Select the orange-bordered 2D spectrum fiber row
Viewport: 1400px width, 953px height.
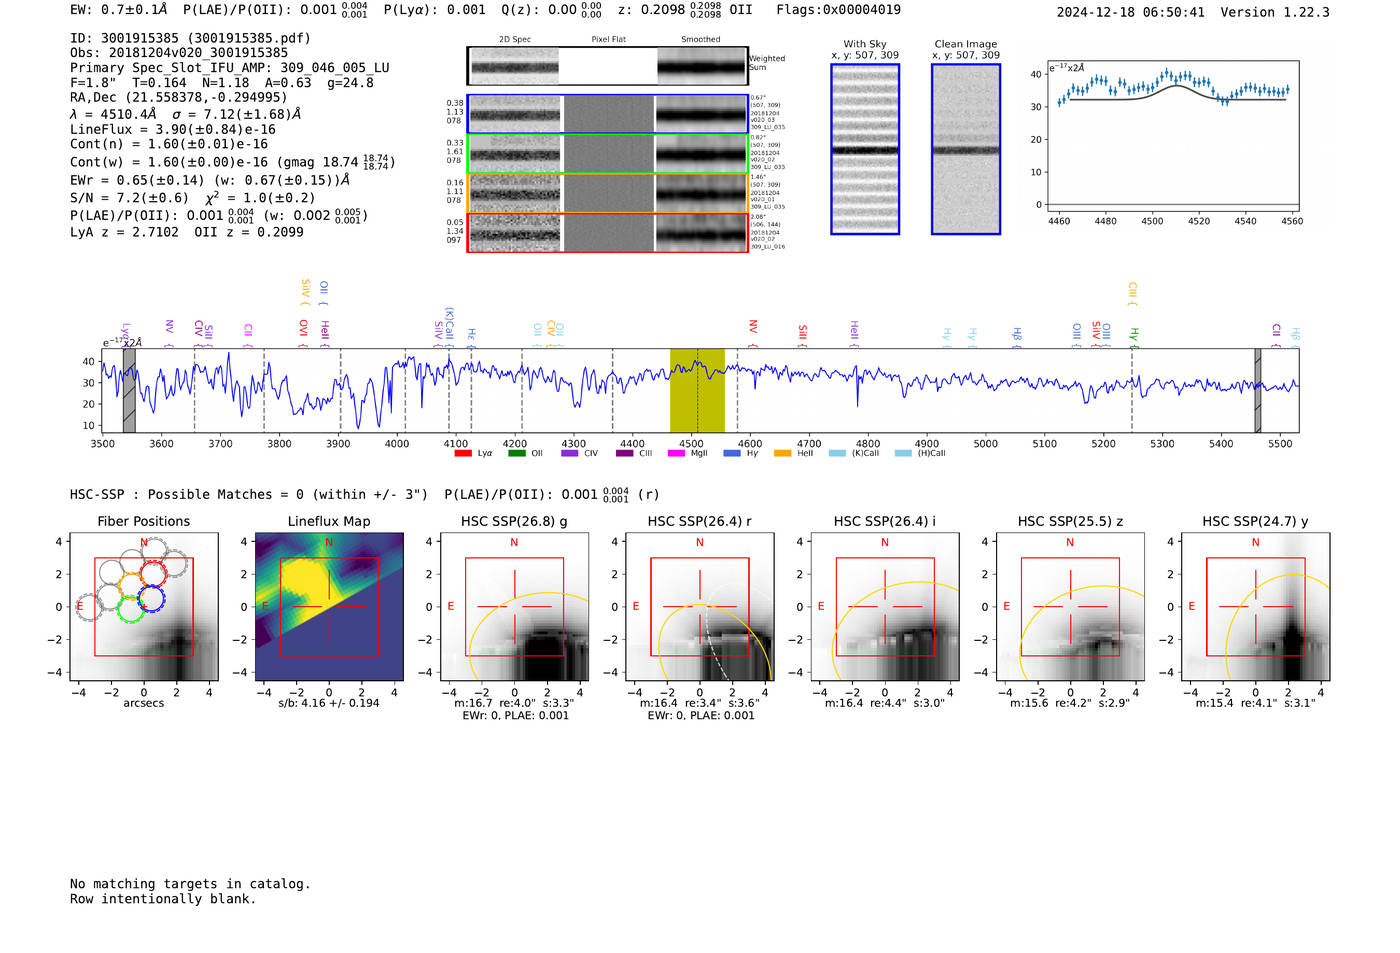click(x=608, y=193)
